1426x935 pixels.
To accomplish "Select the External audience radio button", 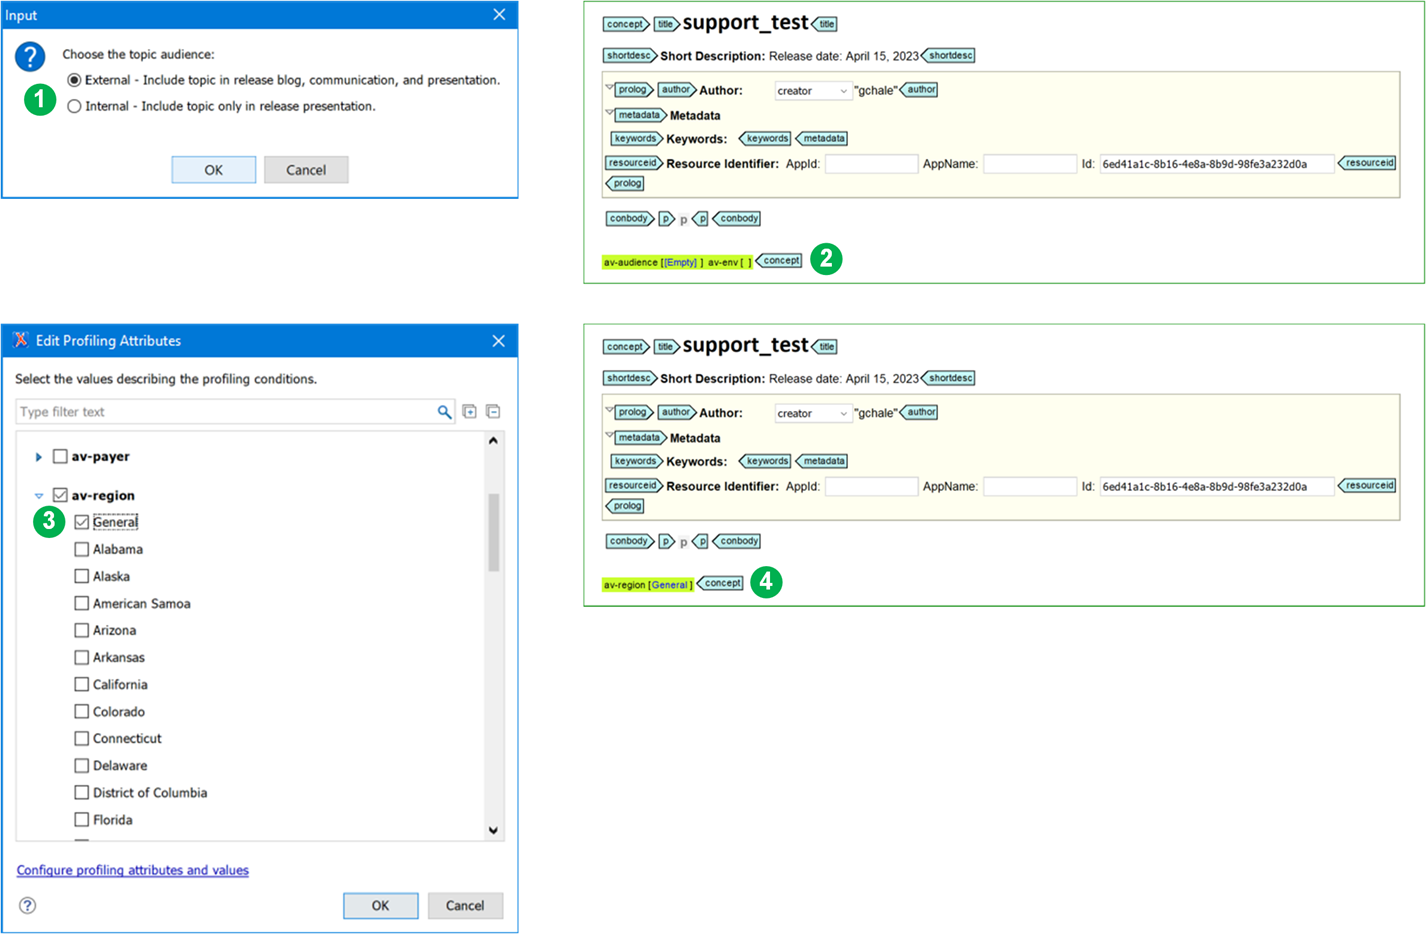I will pyautogui.click(x=74, y=80).
